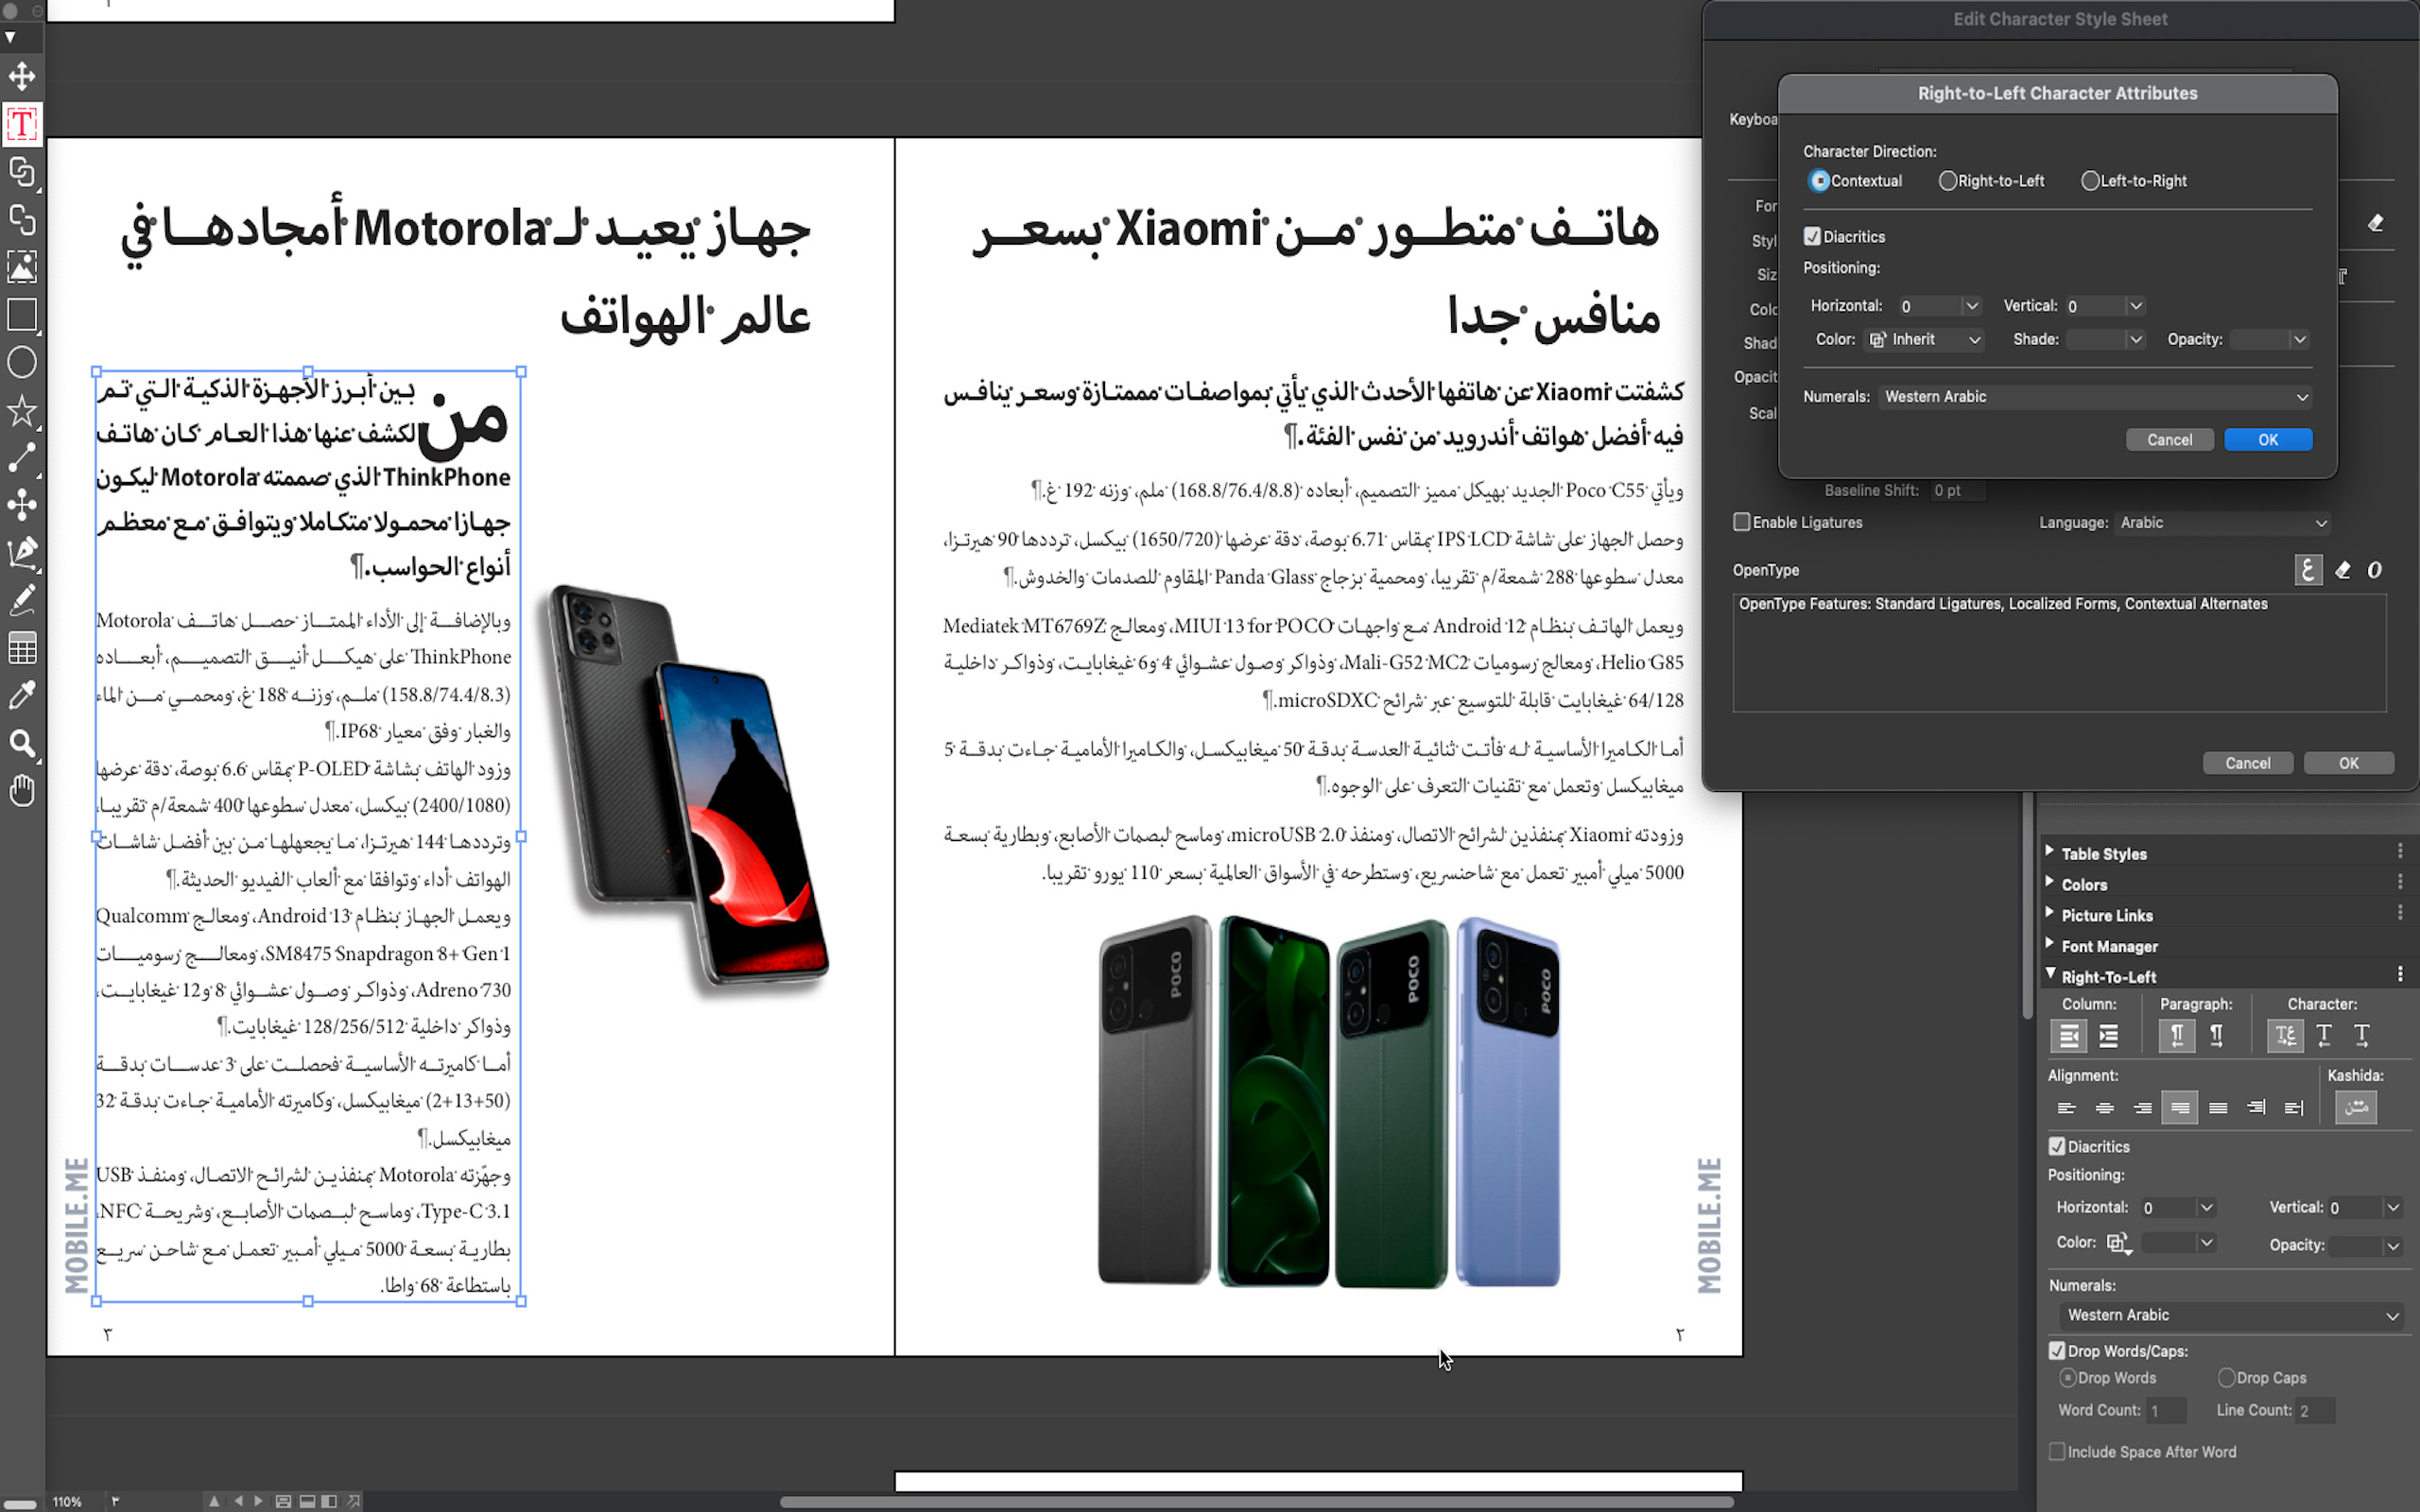Image resolution: width=2420 pixels, height=1512 pixels.
Task: Select the Eyedropper tool
Action: 22,695
